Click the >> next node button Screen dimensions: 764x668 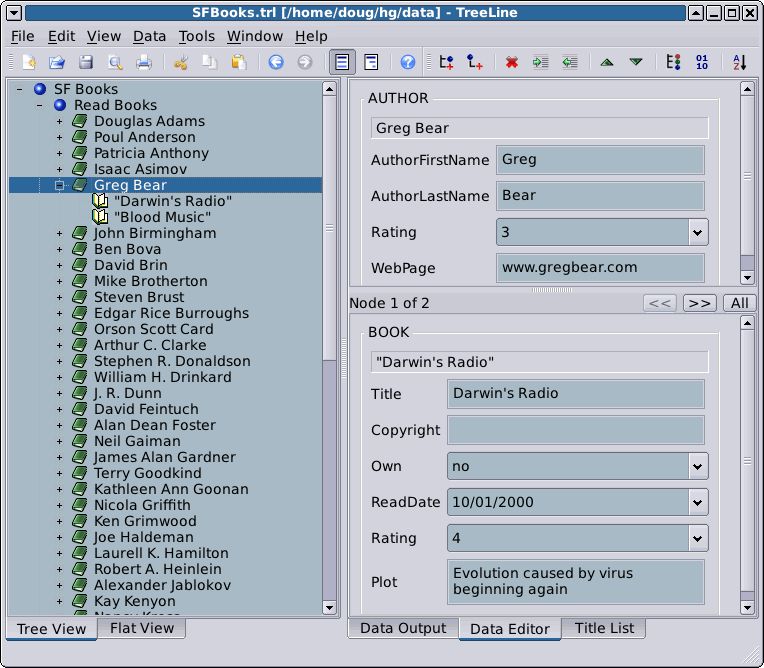click(x=700, y=303)
